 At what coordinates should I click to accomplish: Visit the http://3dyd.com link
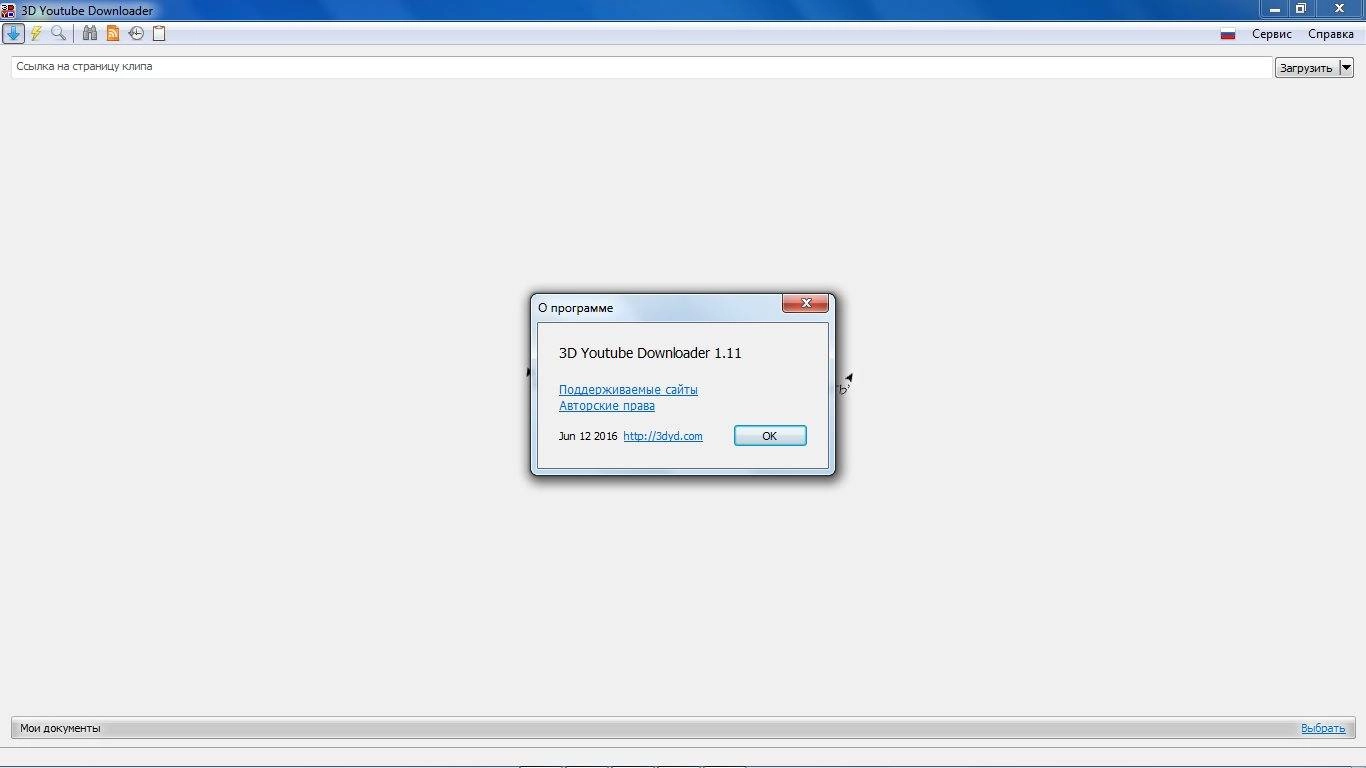663,436
